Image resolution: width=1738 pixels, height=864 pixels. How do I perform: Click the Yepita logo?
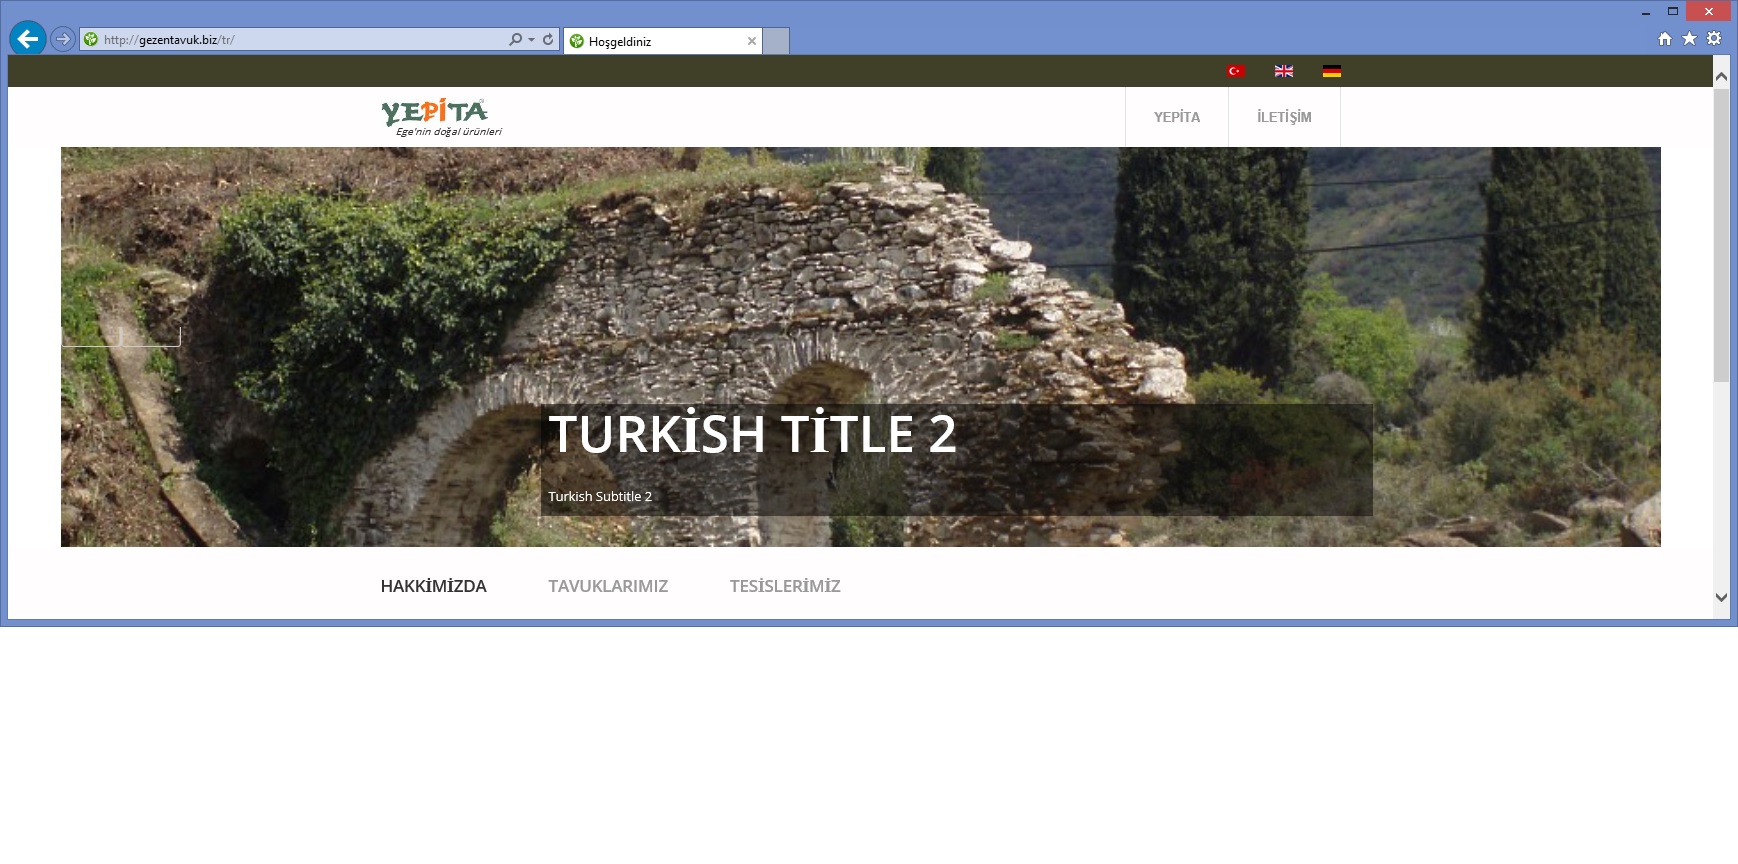point(441,117)
